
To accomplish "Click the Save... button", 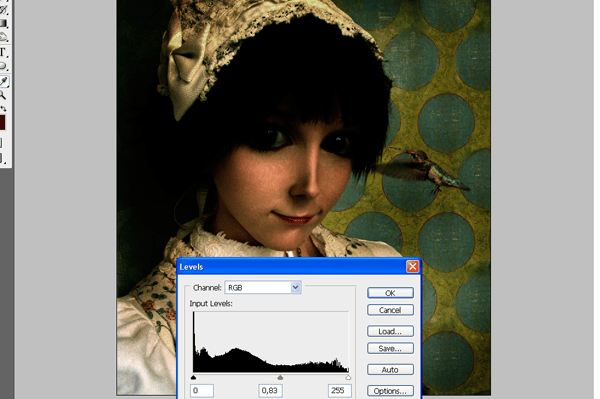I will [390, 349].
